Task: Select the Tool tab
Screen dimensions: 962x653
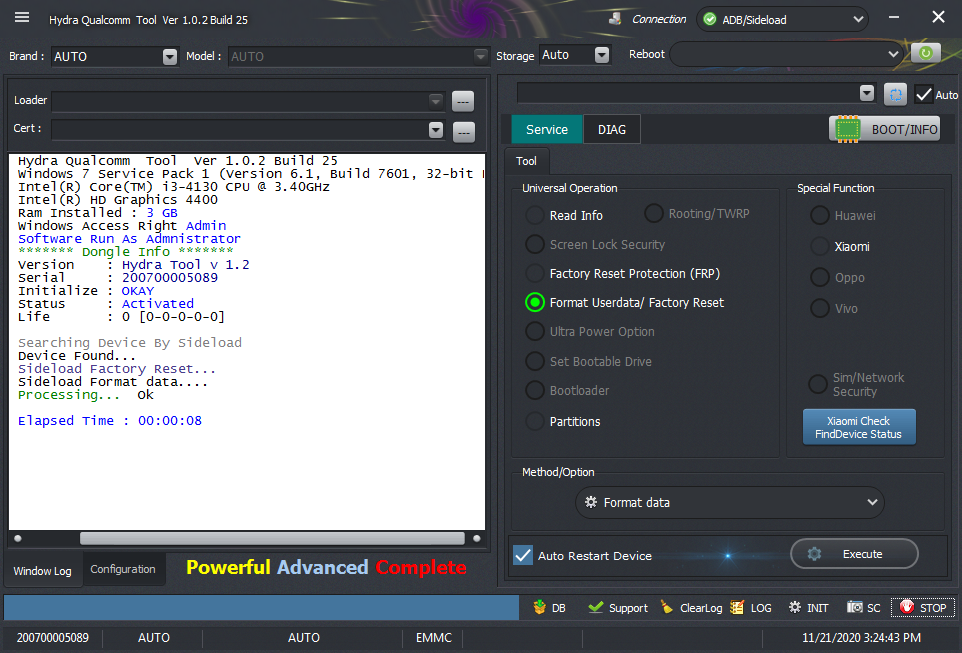Action: (x=526, y=161)
